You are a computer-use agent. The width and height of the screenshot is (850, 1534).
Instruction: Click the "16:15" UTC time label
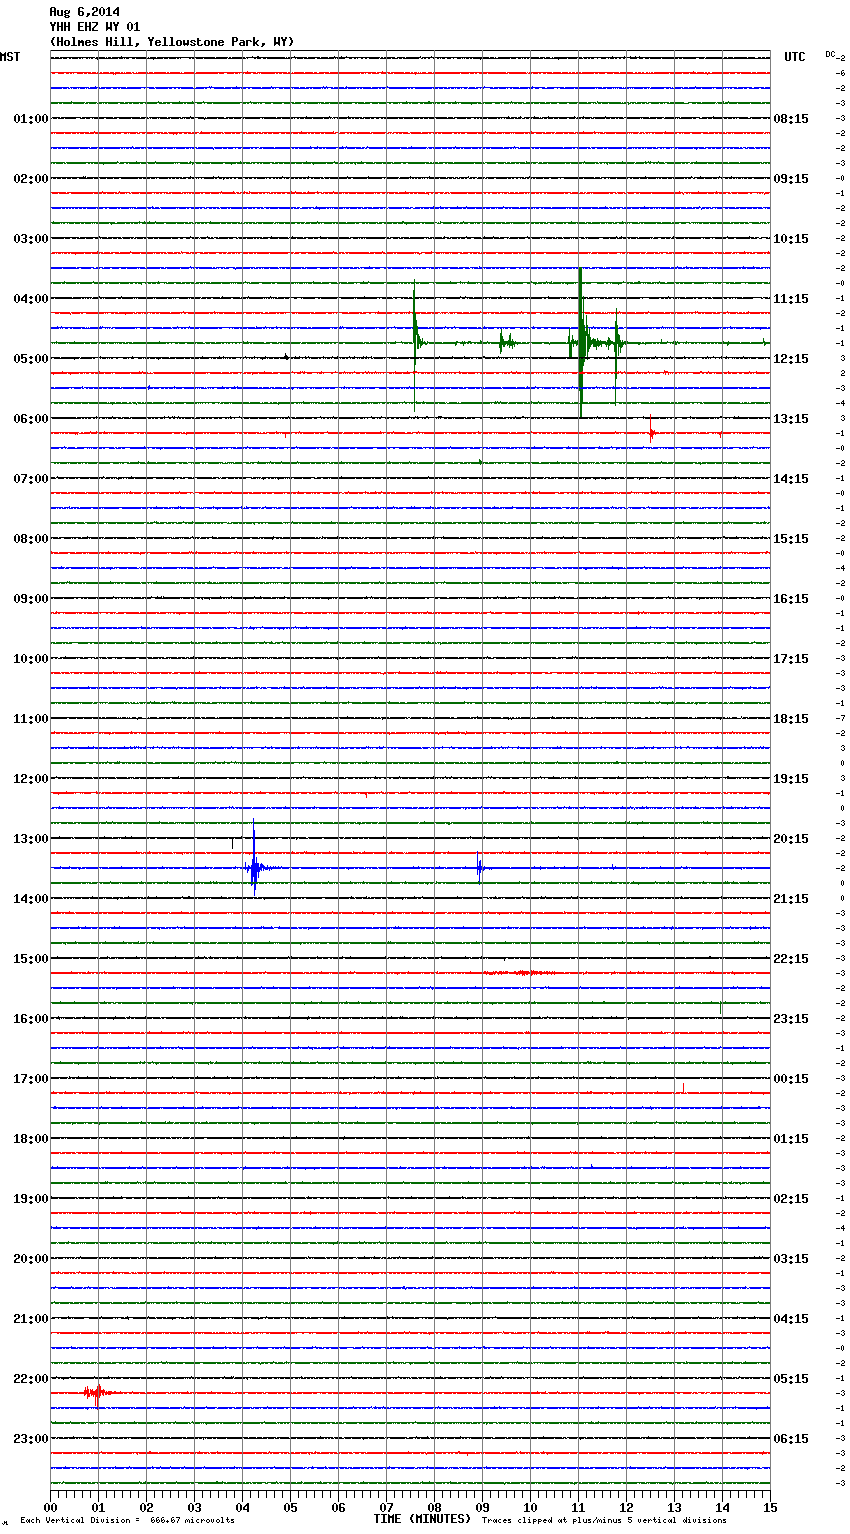coord(791,599)
